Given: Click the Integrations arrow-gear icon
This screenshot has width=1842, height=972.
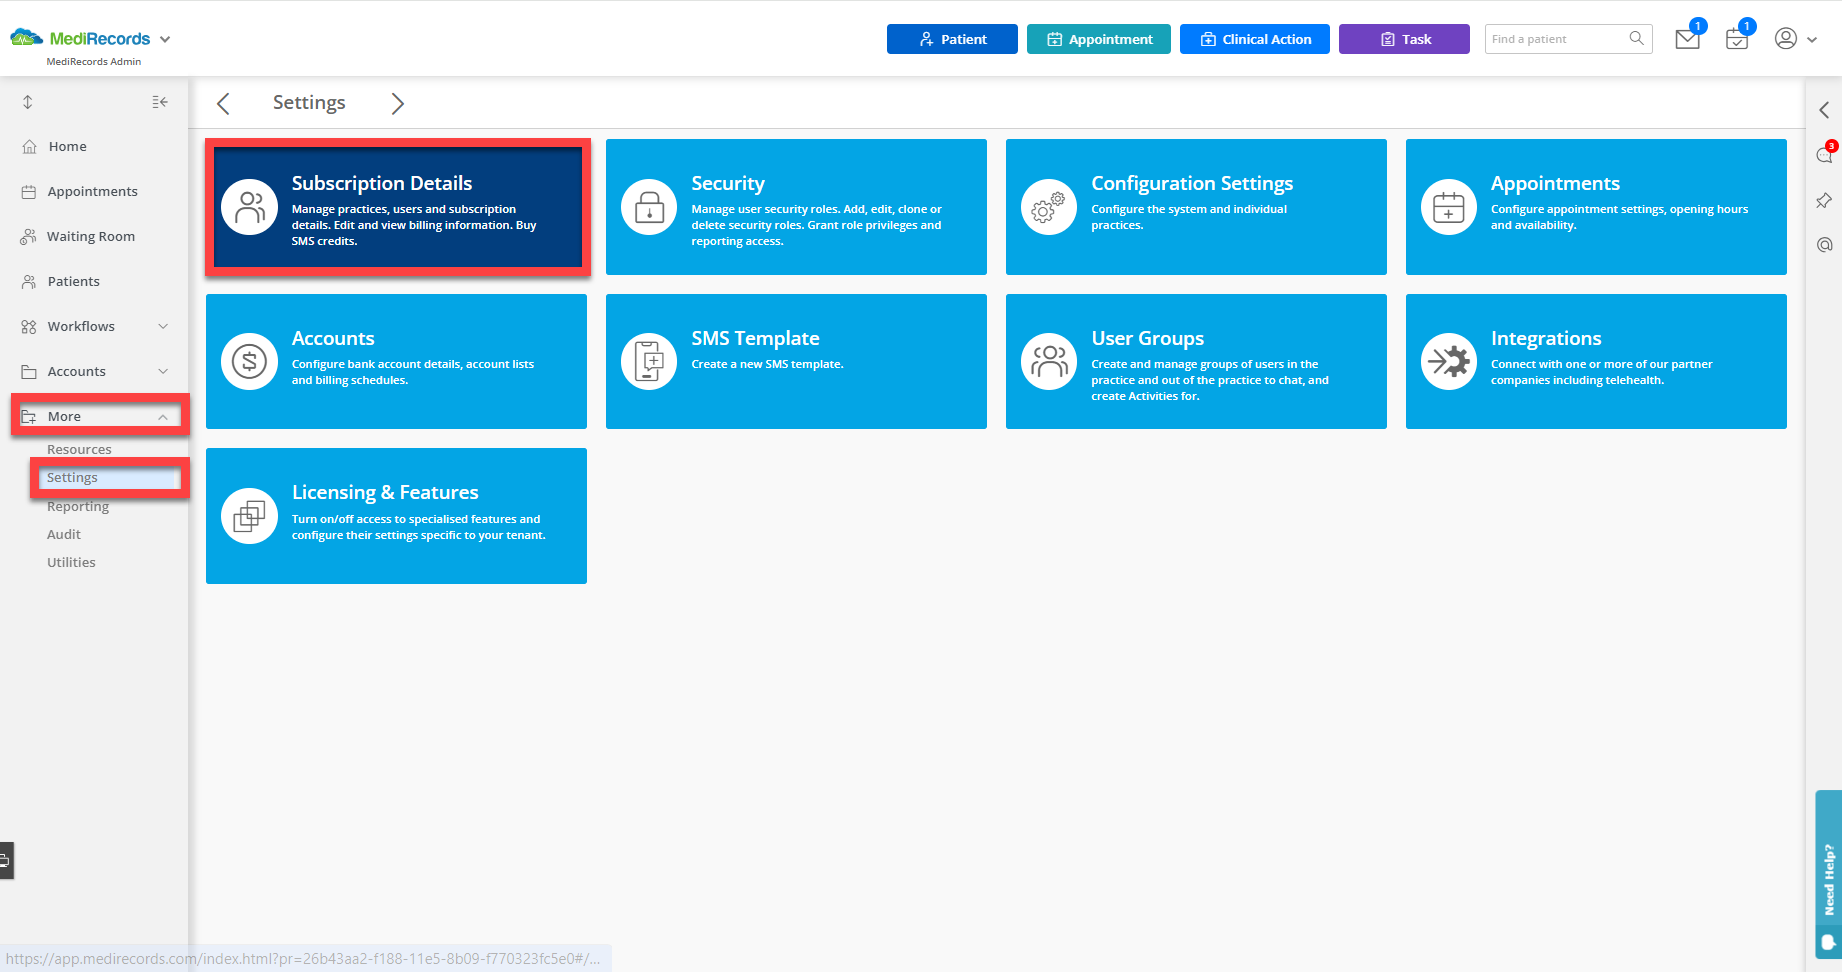Looking at the screenshot, I should click(x=1449, y=361).
